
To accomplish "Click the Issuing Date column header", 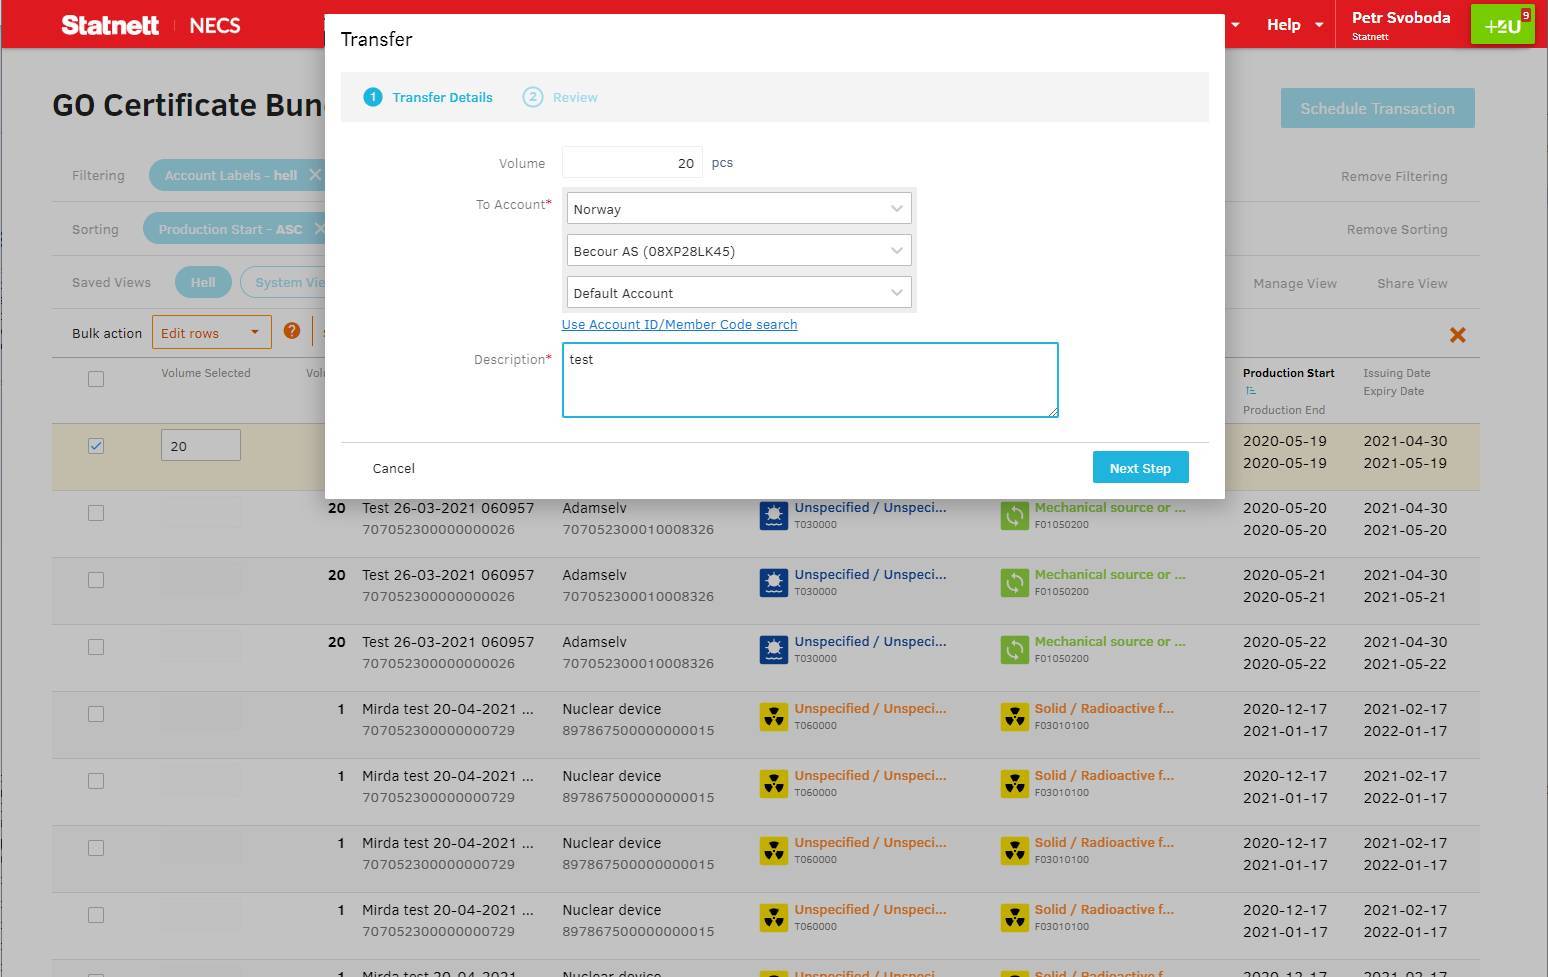I will pyautogui.click(x=1397, y=373).
